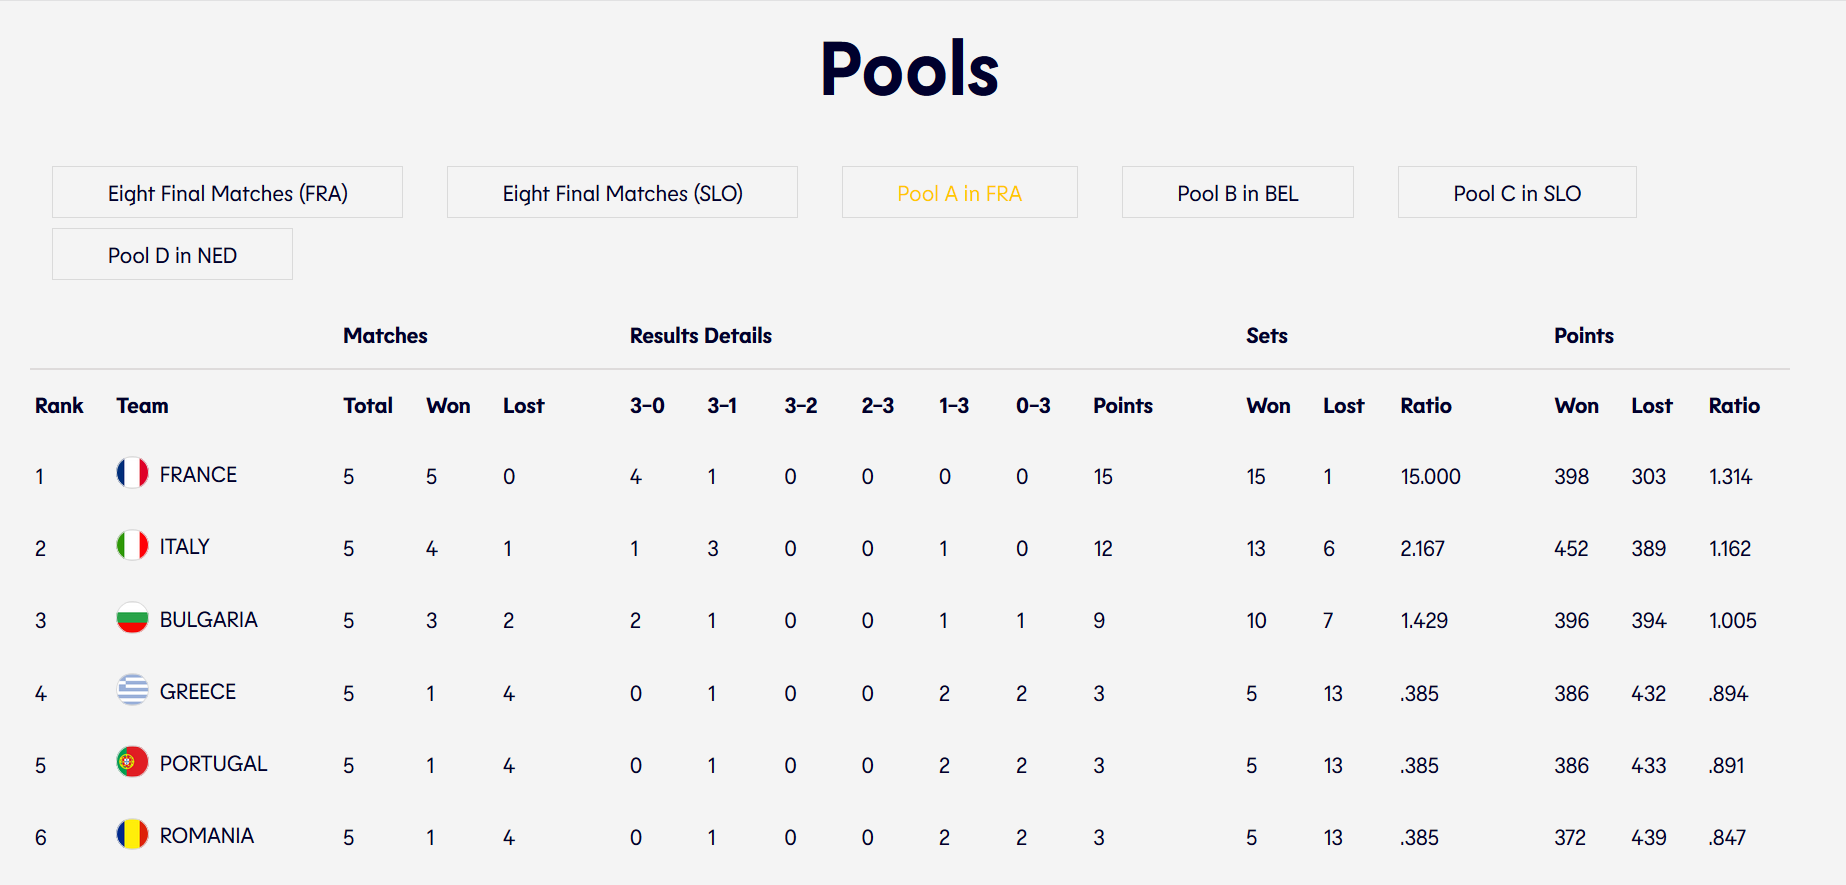Select the BULGARIA team name

pyautogui.click(x=208, y=620)
